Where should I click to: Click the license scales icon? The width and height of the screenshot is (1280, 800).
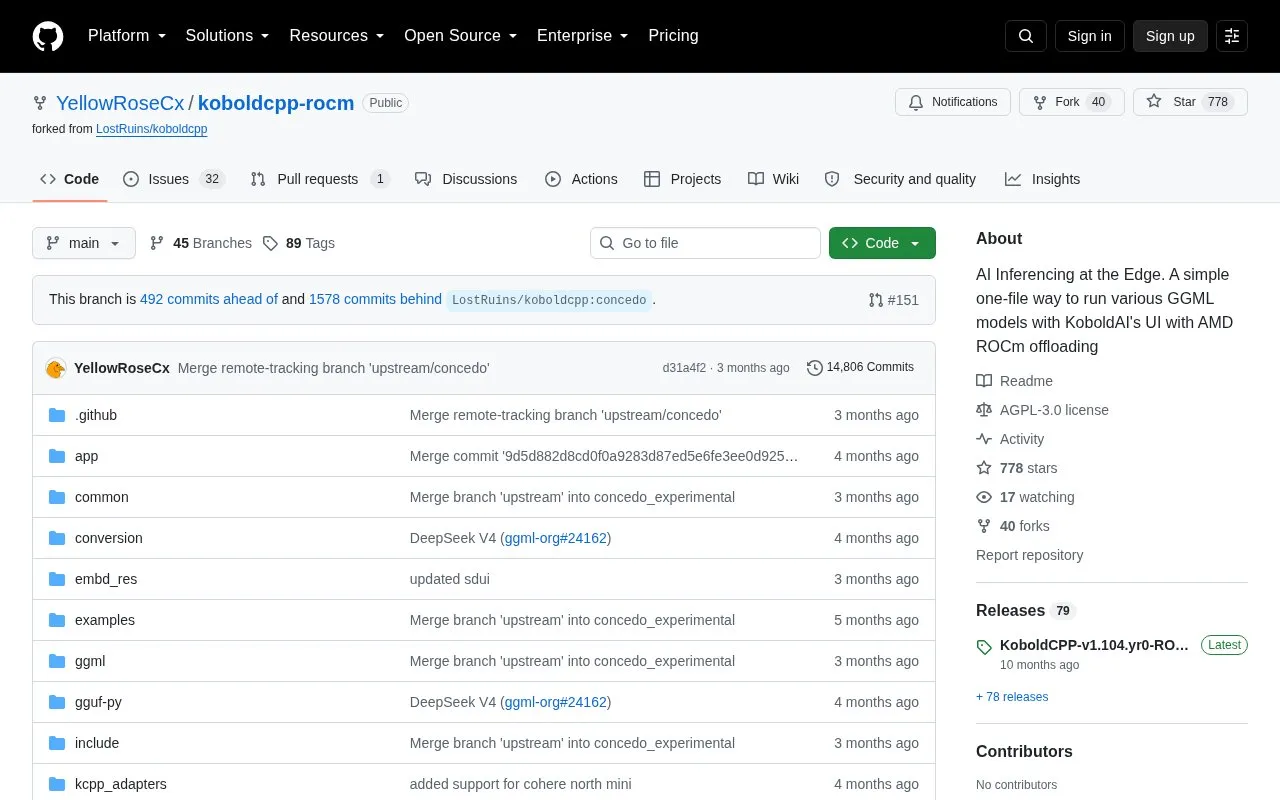[984, 410]
